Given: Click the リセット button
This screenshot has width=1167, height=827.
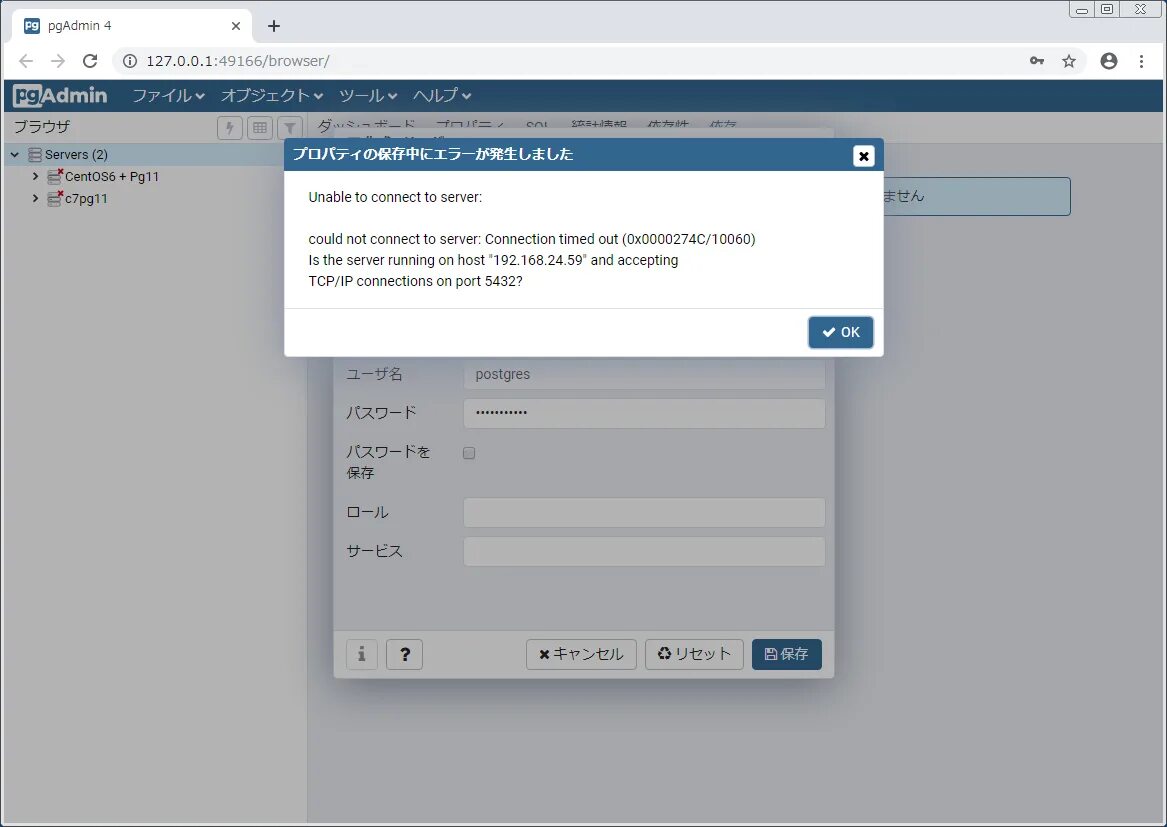Looking at the screenshot, I should click(694, 654).
